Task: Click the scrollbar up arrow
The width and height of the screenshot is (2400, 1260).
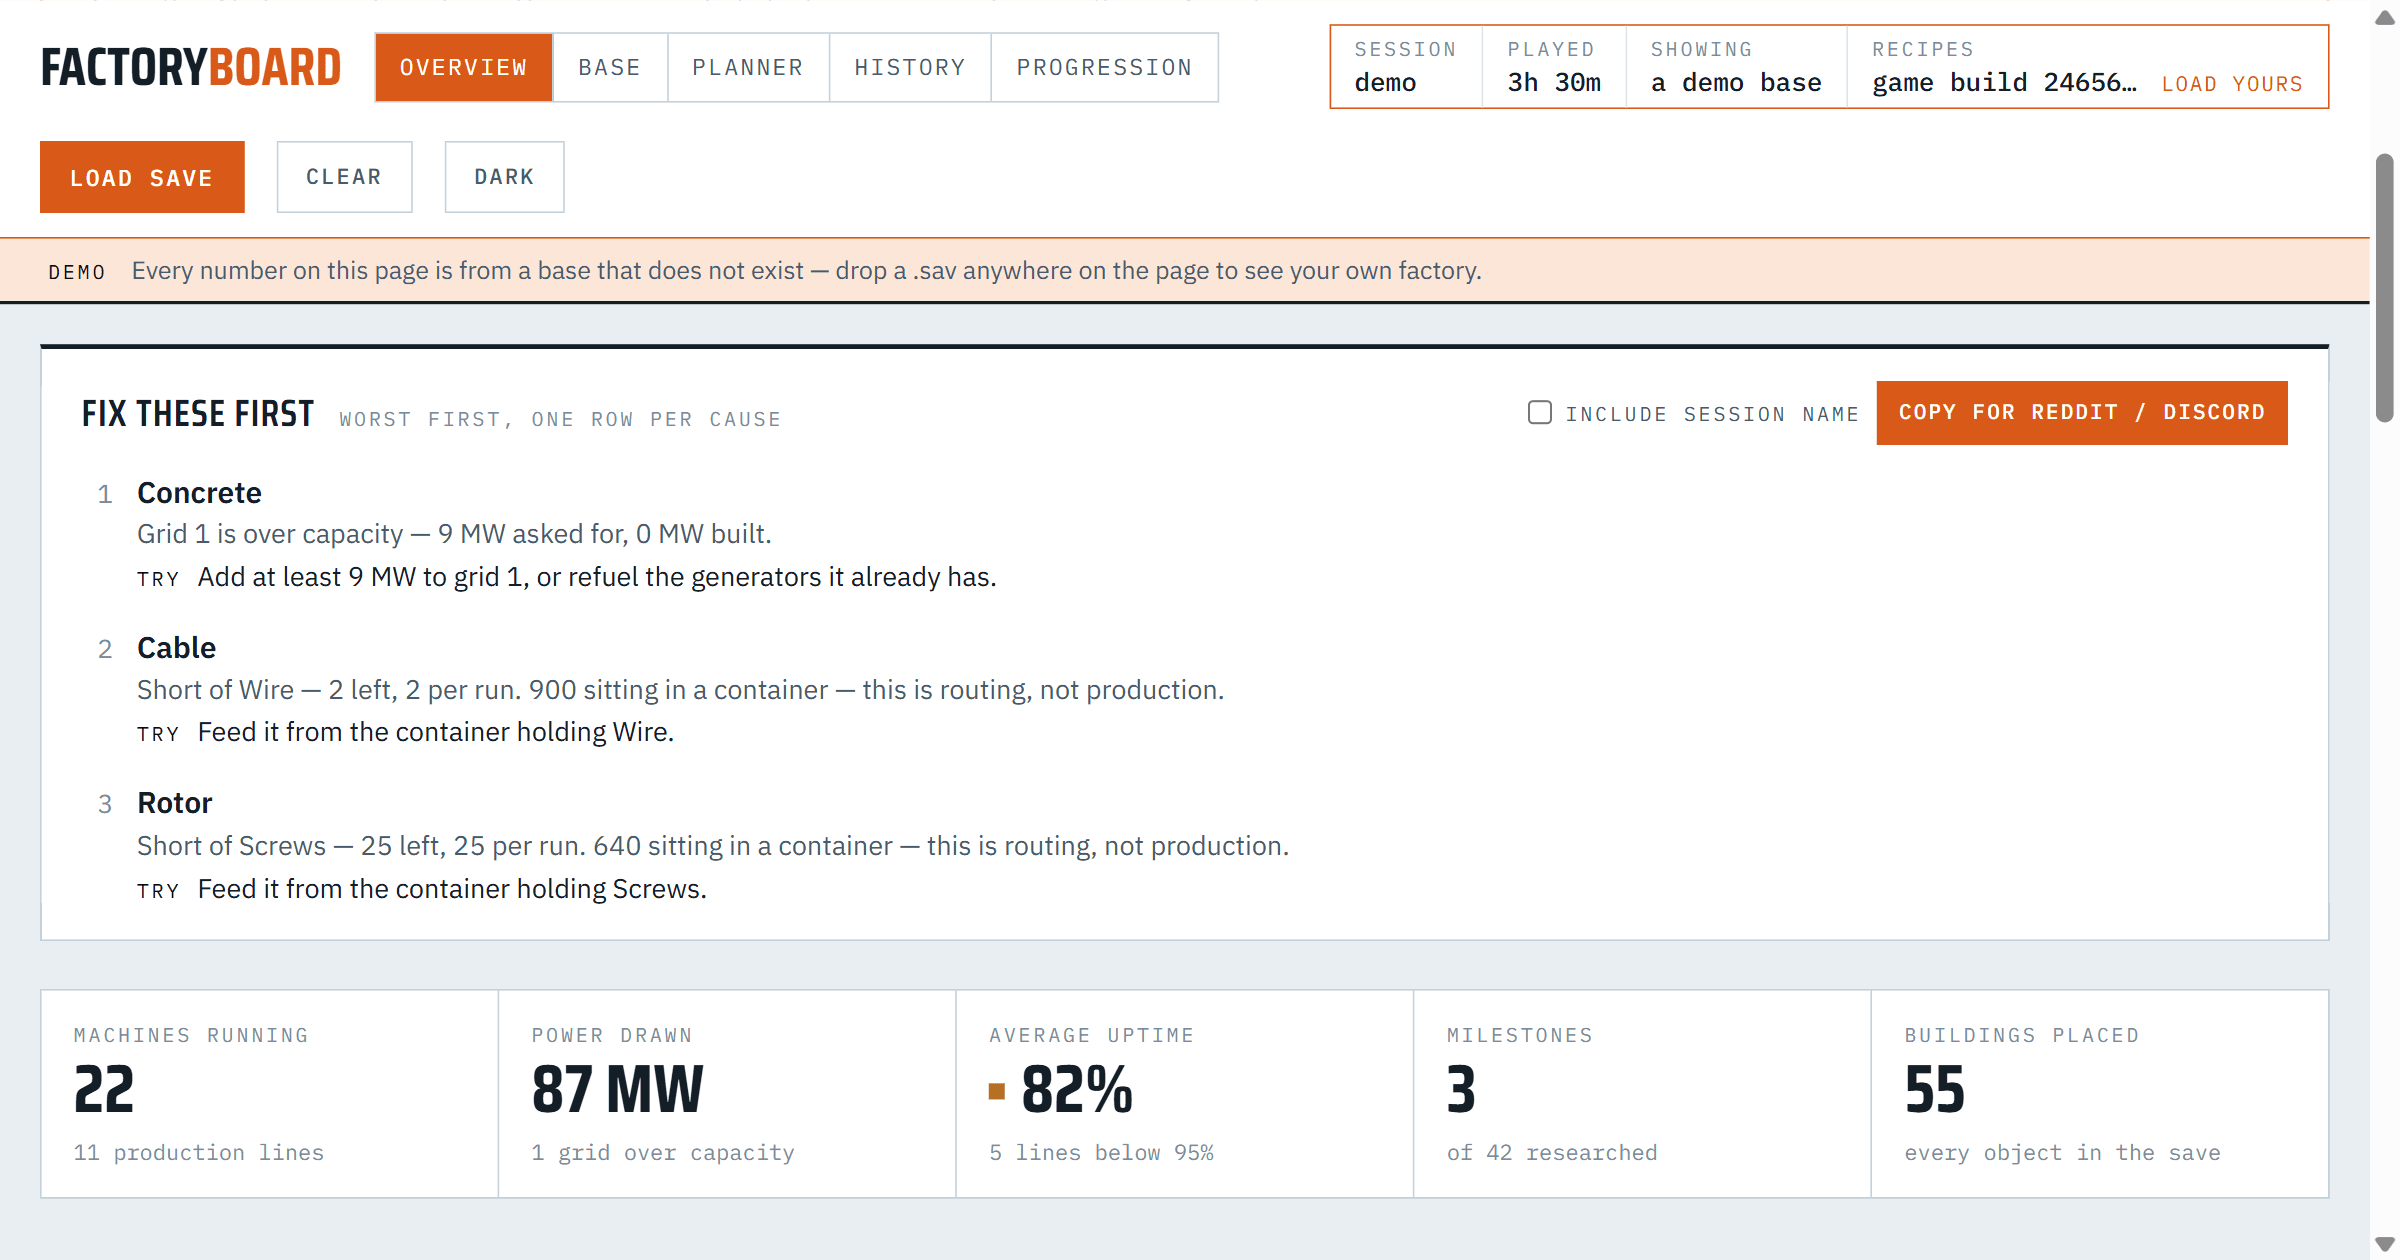Action: [x=2385, y=18]
